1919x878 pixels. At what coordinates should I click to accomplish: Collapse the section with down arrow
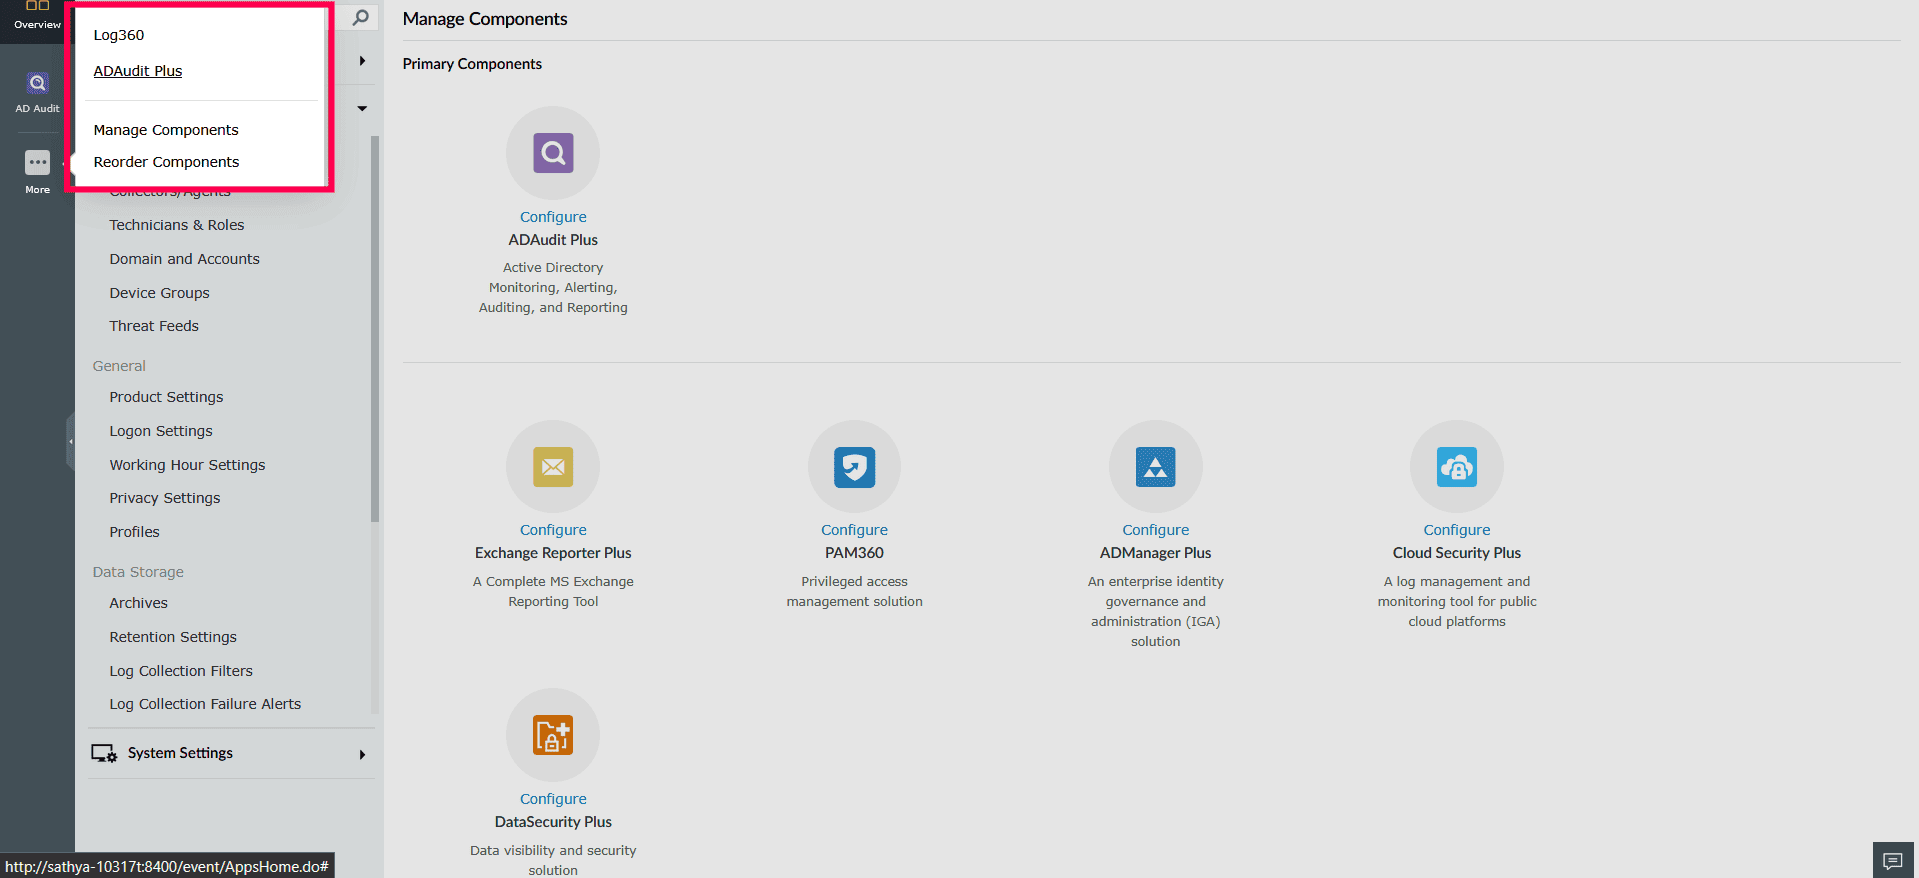pyautogui.click(x=362, y=108)
